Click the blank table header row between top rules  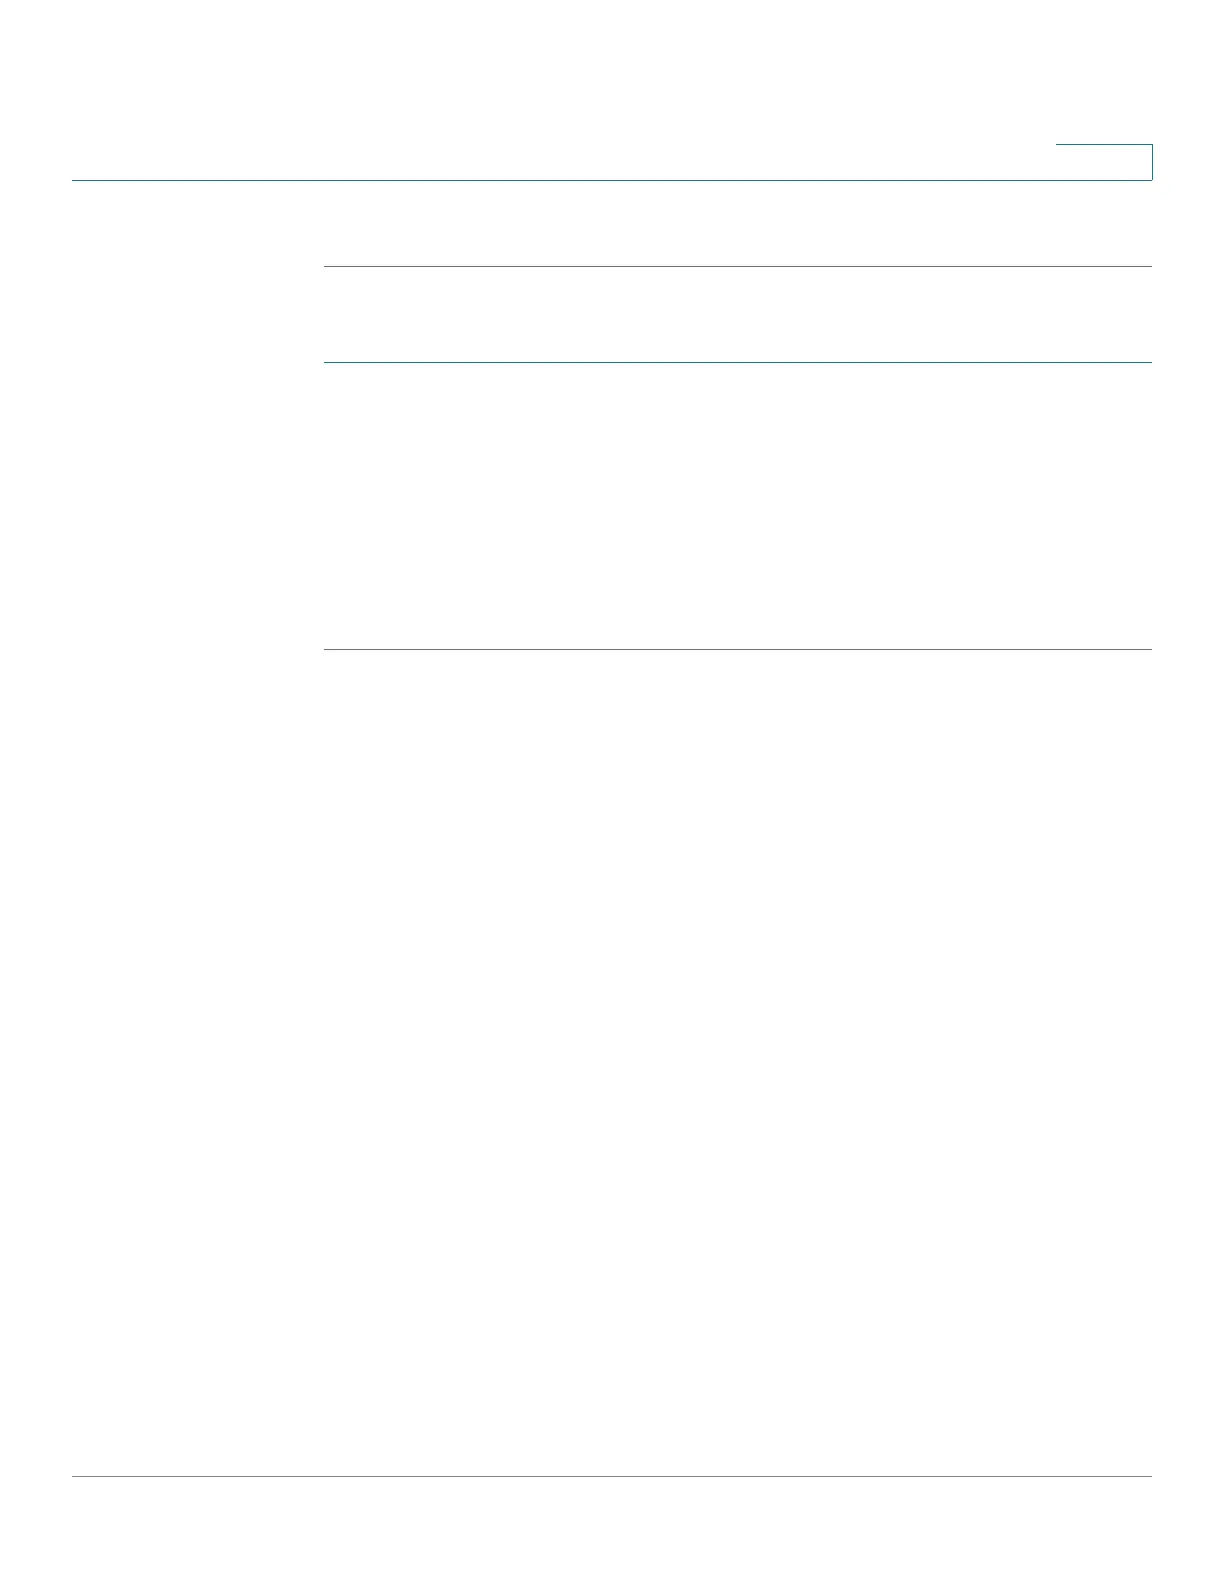(738, 314)
